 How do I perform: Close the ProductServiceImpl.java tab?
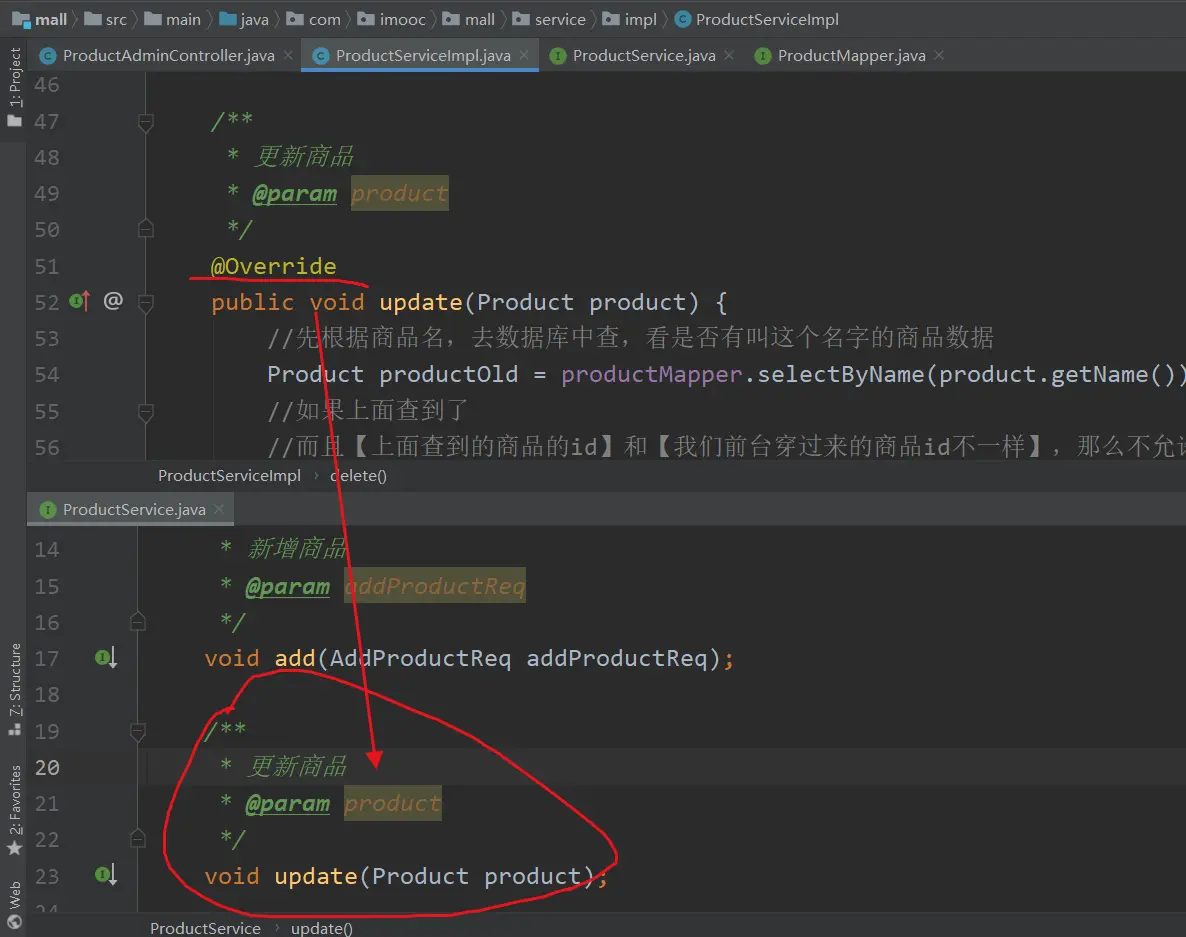(526, 56)
